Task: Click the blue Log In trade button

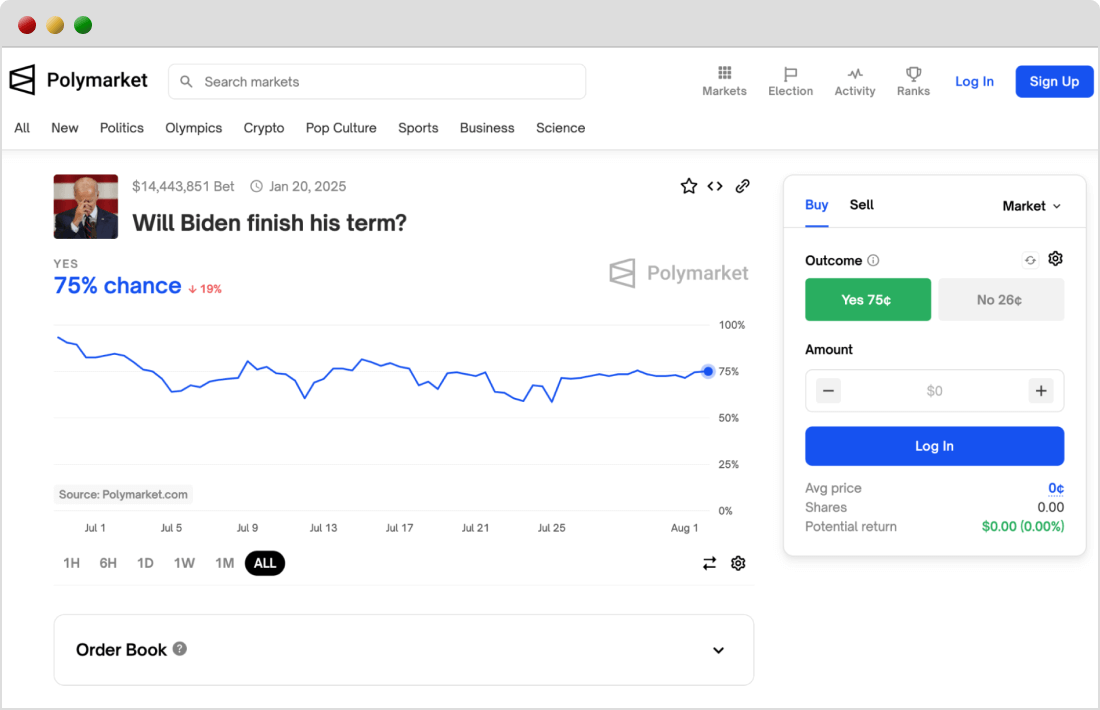Action: point(934,446)
